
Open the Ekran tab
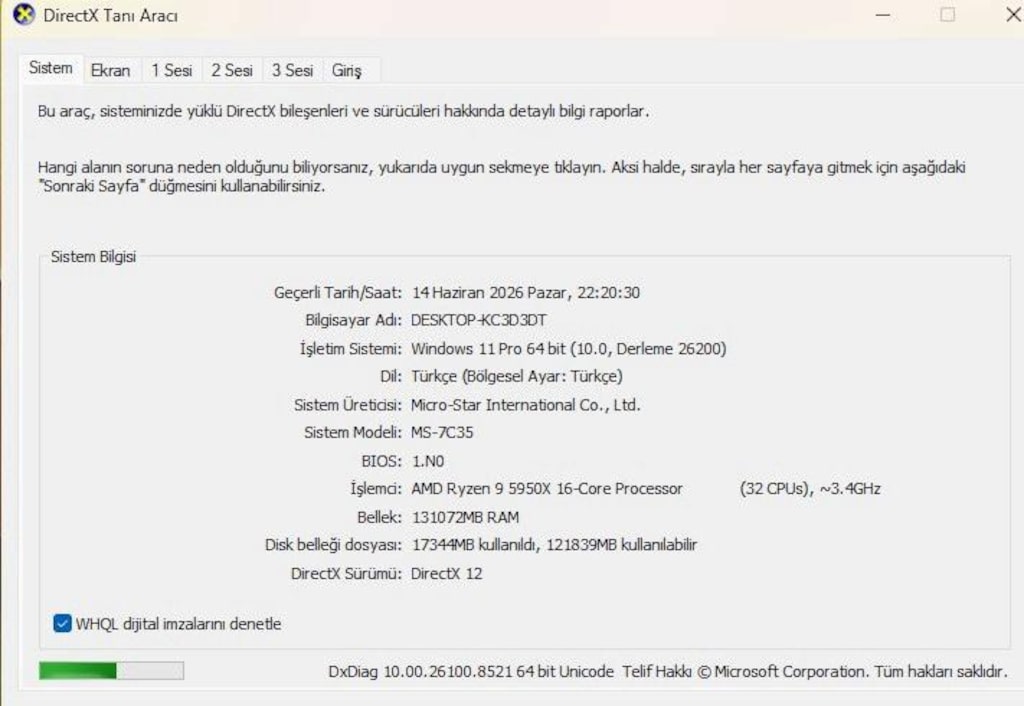[110, 71]
